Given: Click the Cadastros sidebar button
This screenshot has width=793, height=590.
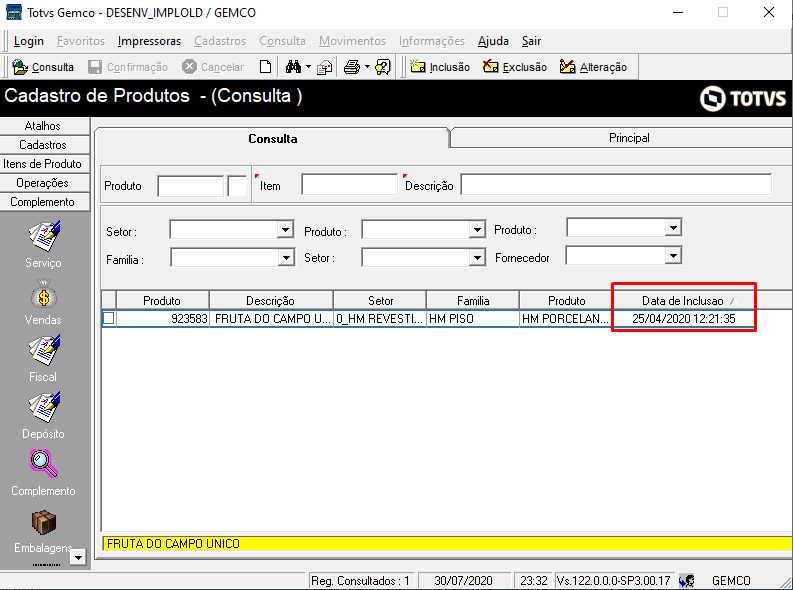Looking at the screenshot, I should click(45, 145).
